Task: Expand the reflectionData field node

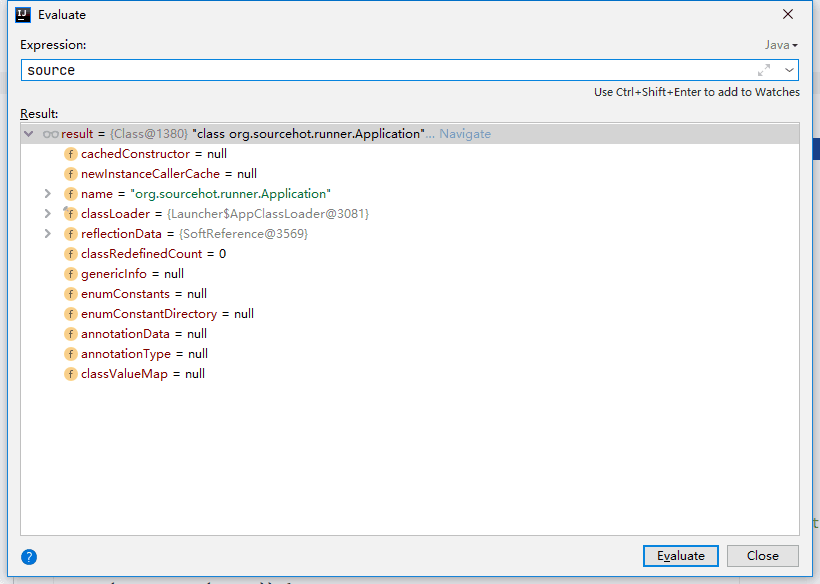Action: (x=48, y=234)
